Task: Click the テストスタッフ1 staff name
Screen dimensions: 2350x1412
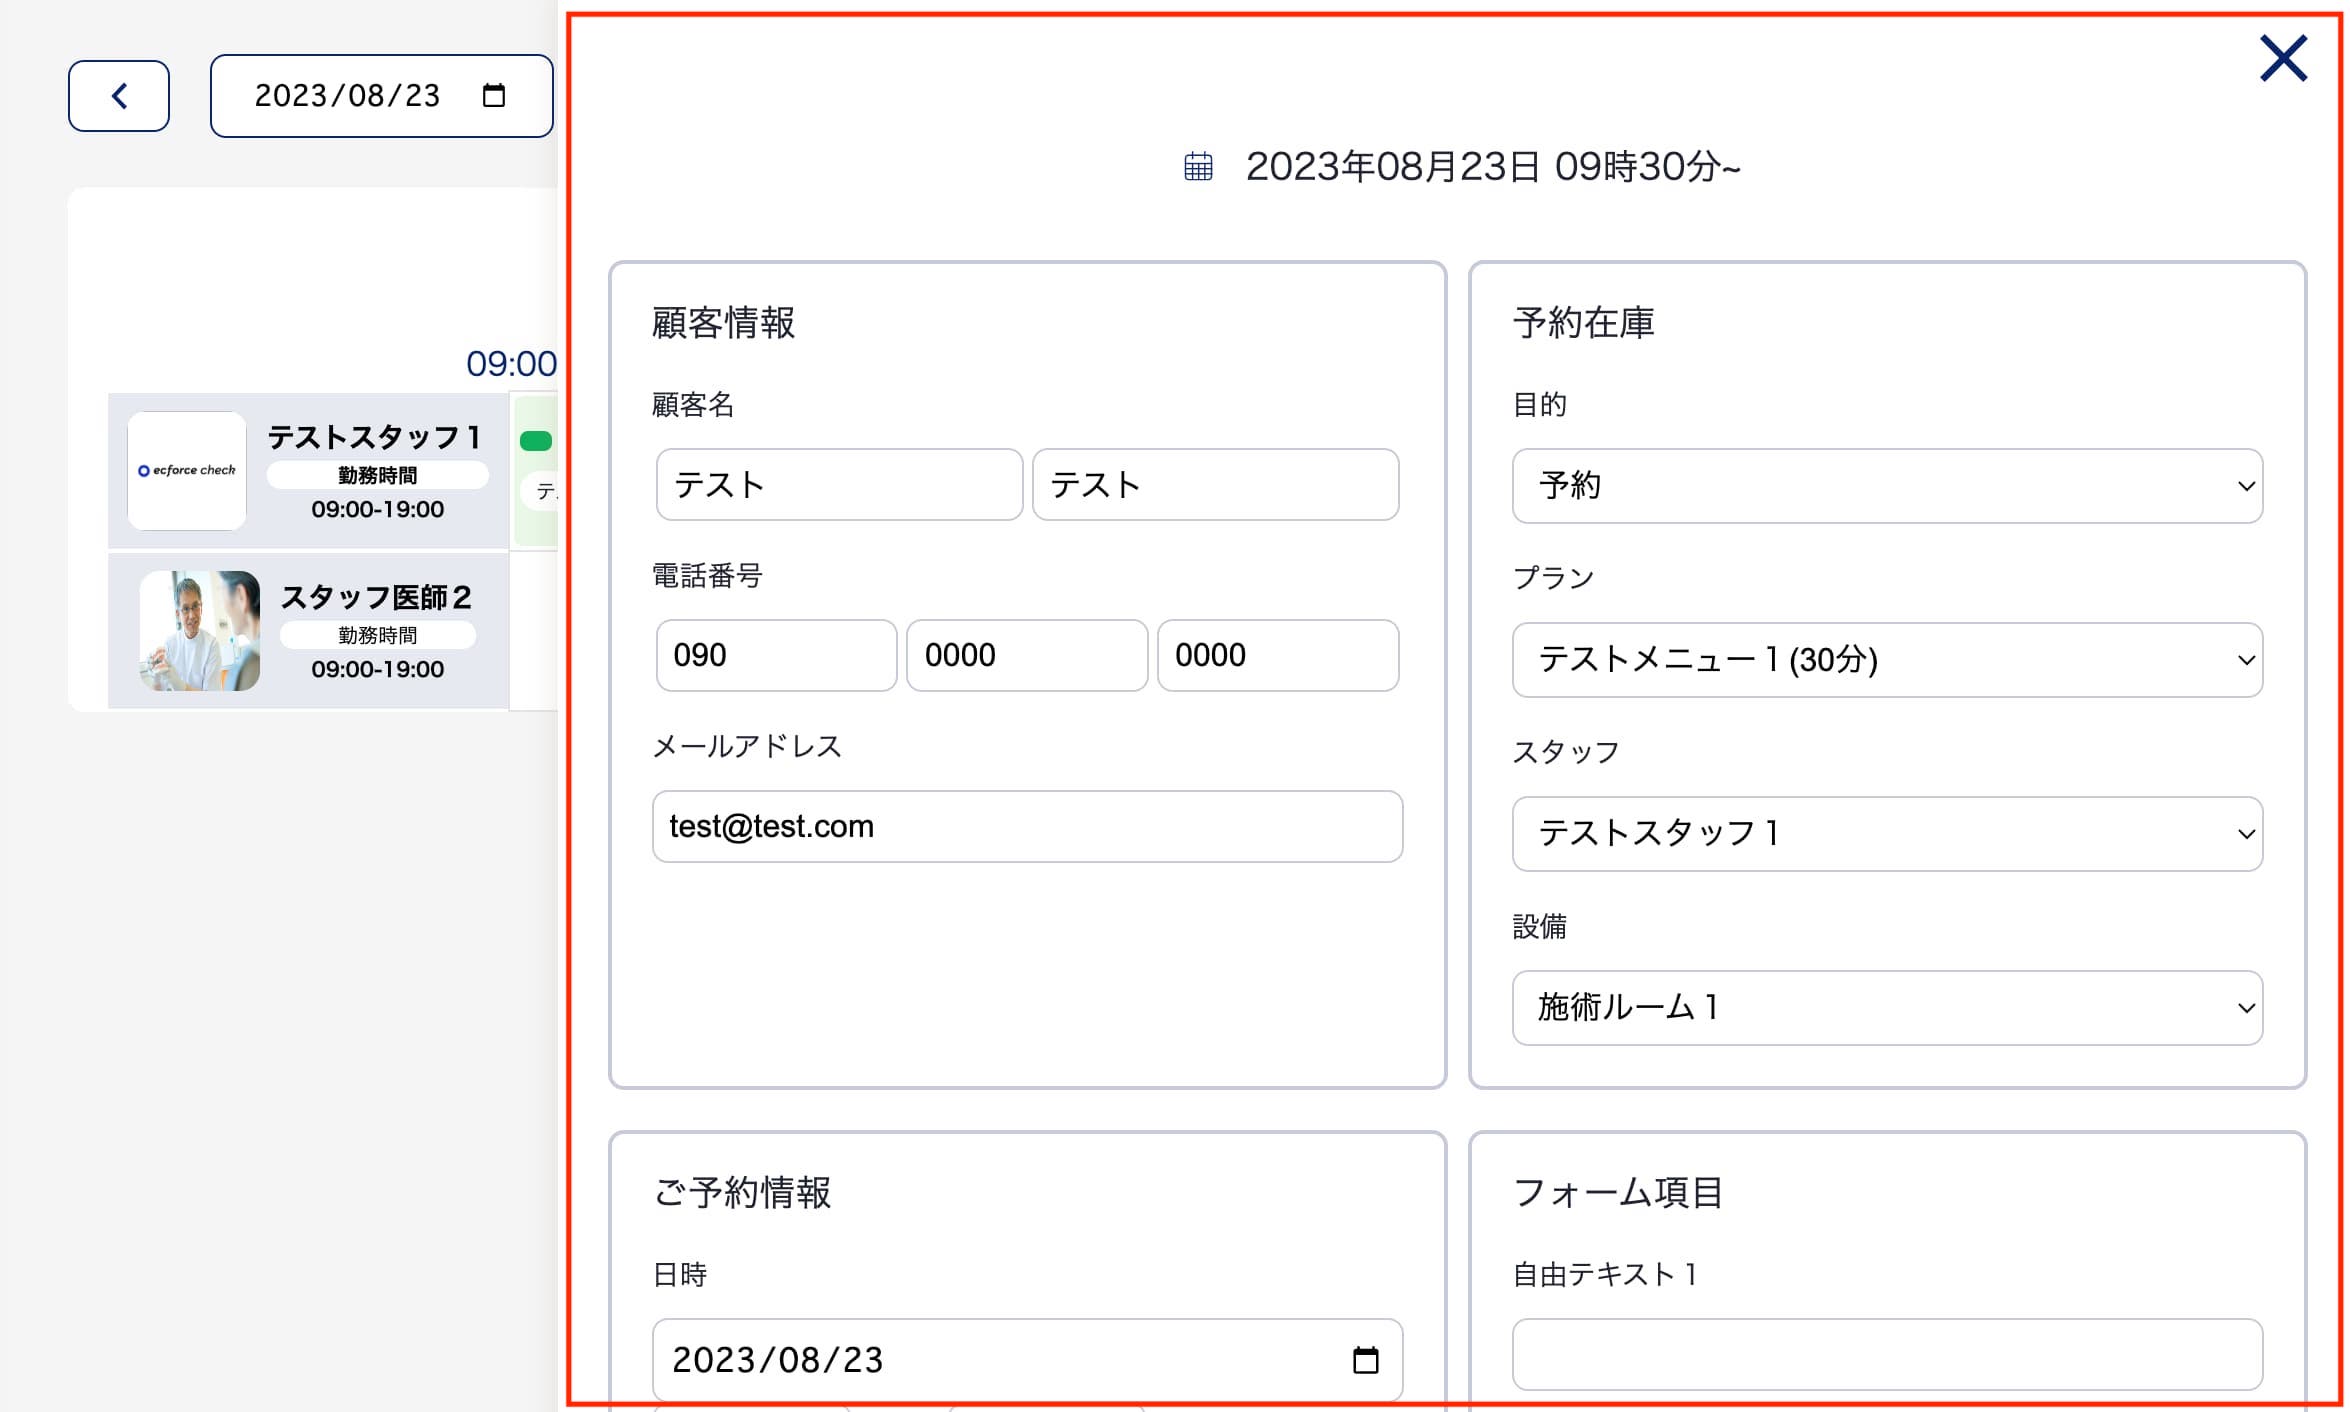Action: (374, 437)
